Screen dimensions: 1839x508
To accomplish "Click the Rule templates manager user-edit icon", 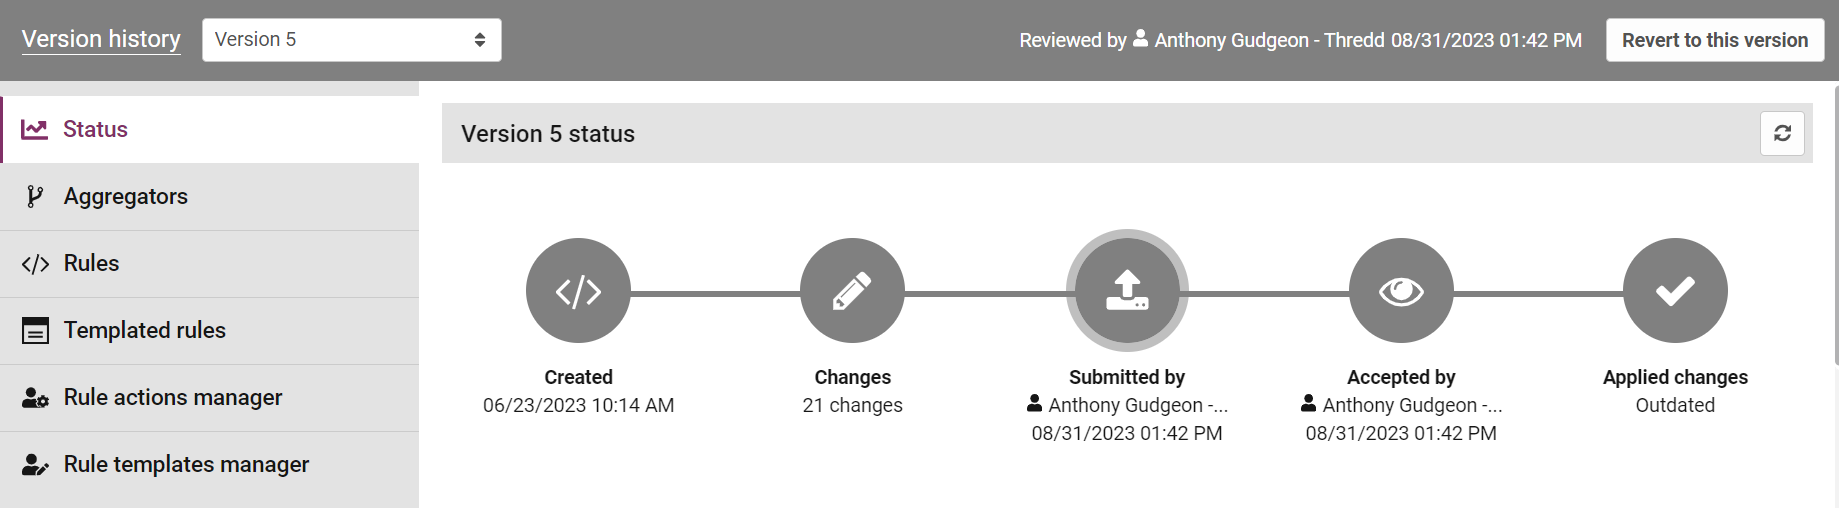I will click(35, 465).
